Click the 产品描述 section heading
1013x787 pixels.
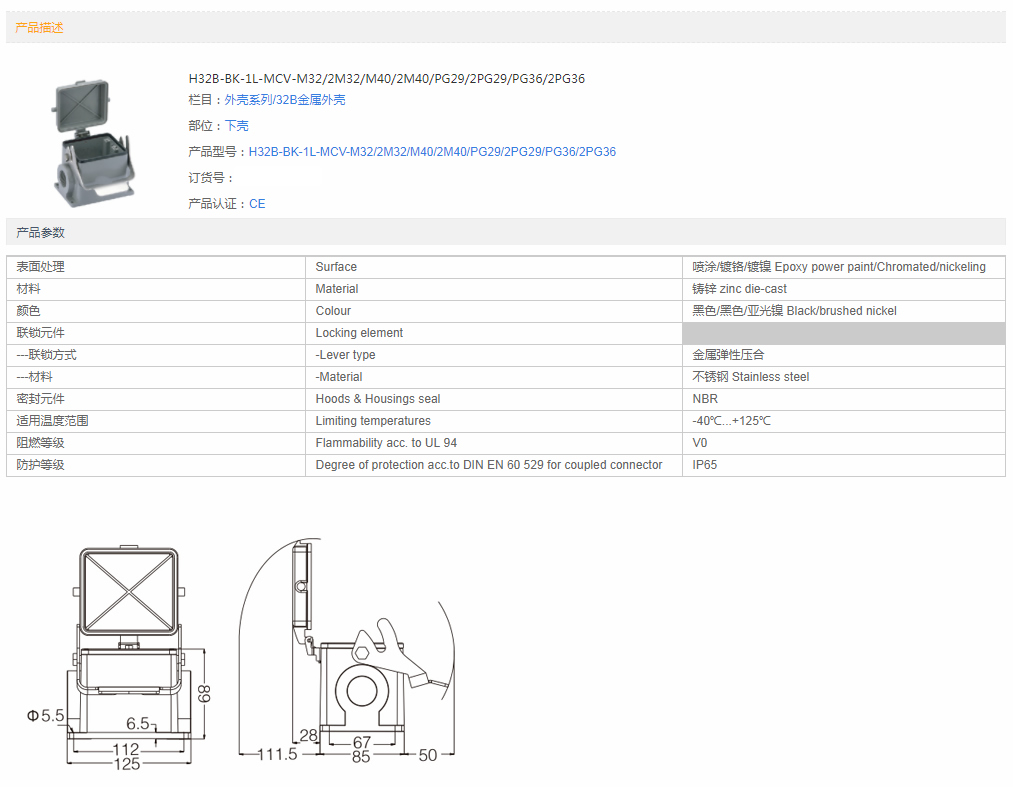40,28
